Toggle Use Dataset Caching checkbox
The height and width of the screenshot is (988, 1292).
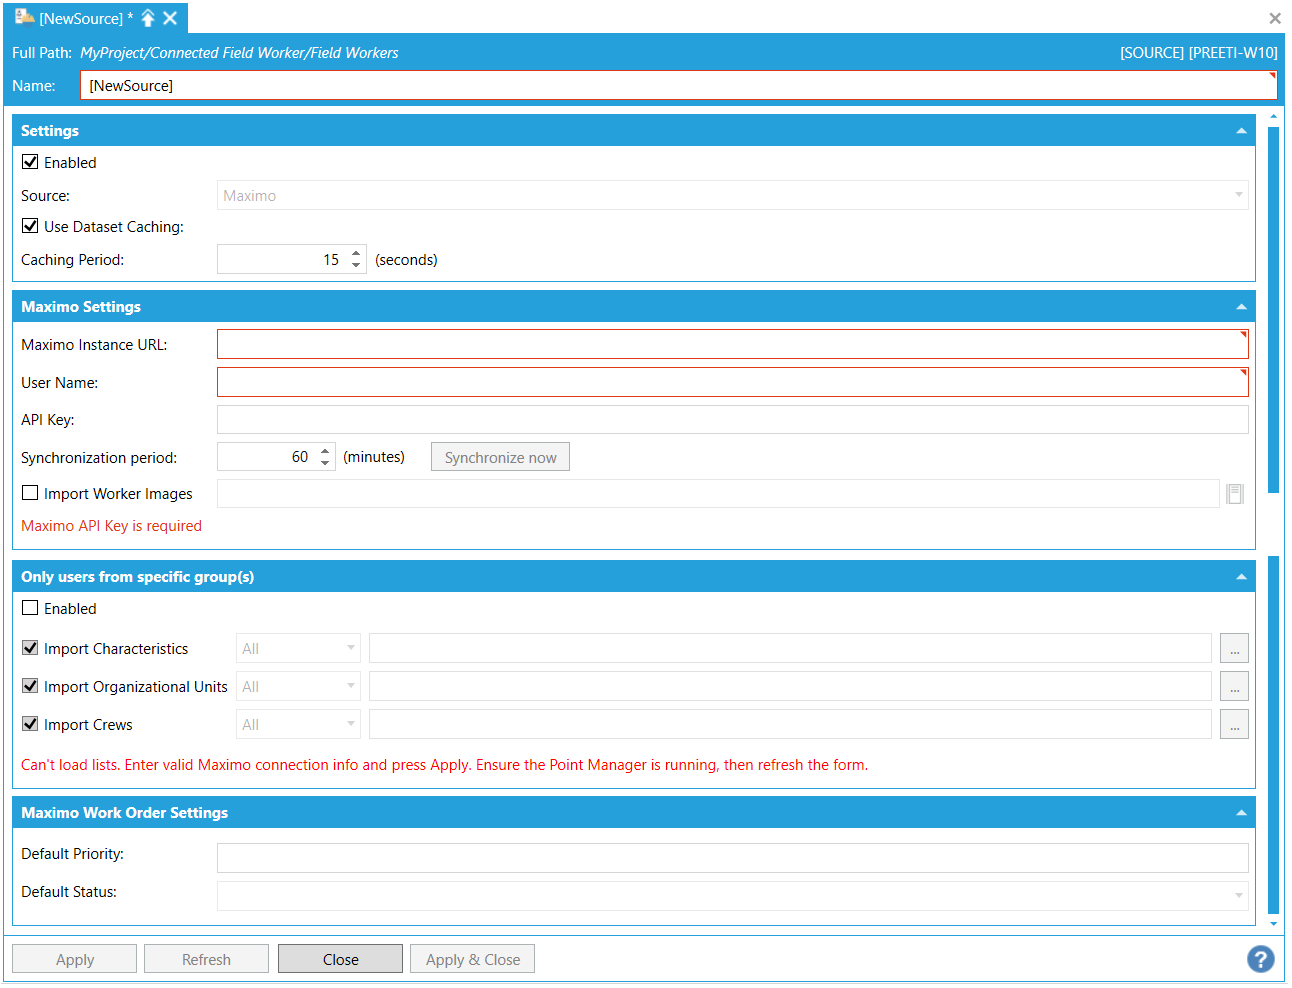[x=30, y=226]
